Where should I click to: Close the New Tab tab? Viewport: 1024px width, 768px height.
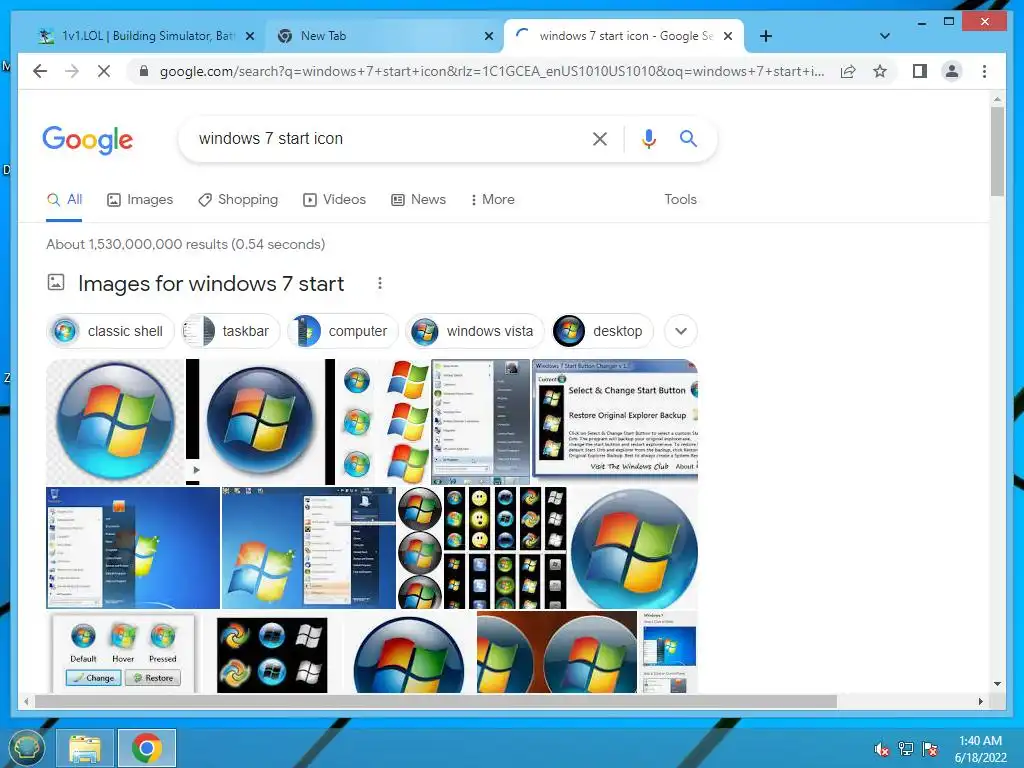(488, 37)
